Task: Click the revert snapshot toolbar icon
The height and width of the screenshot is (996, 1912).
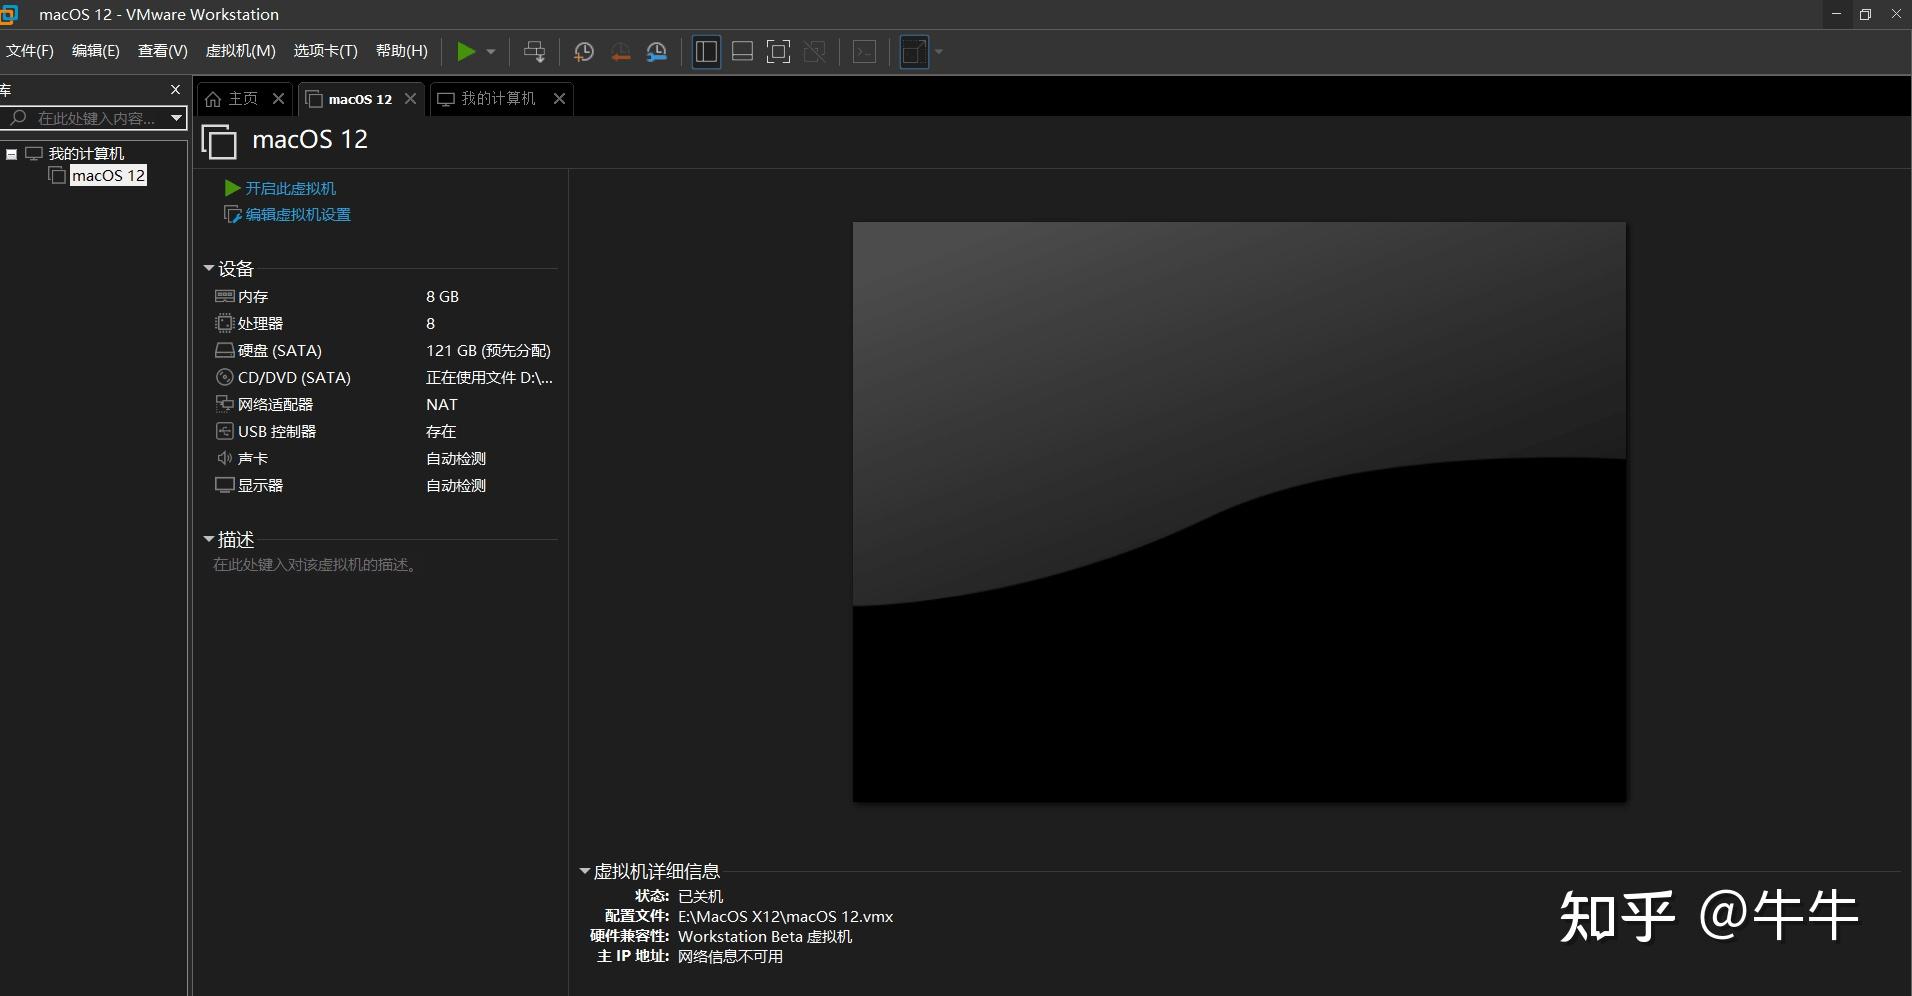Action: pos(621,52)
